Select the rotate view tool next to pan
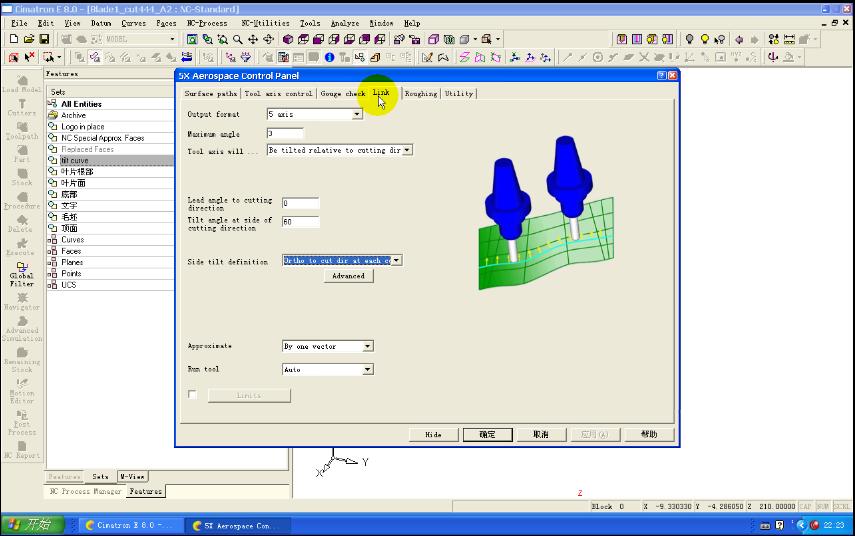Screen dimensions: 855x536 point(268,39)
